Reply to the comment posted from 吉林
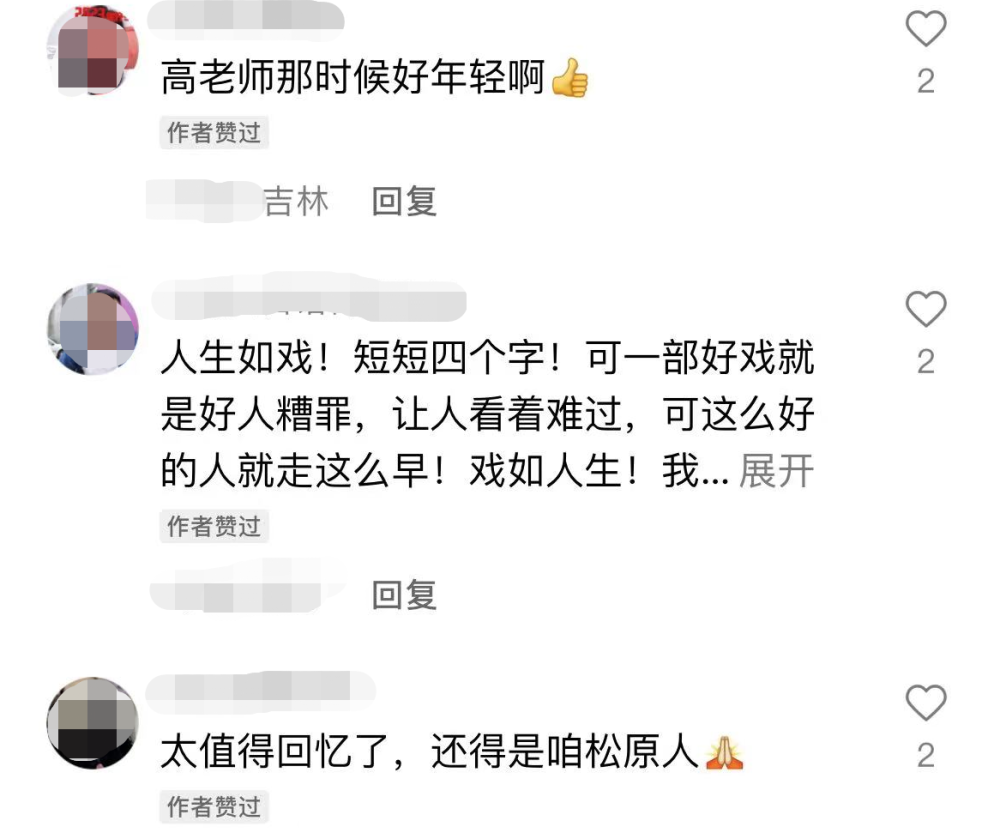 (x=404, y=201)
